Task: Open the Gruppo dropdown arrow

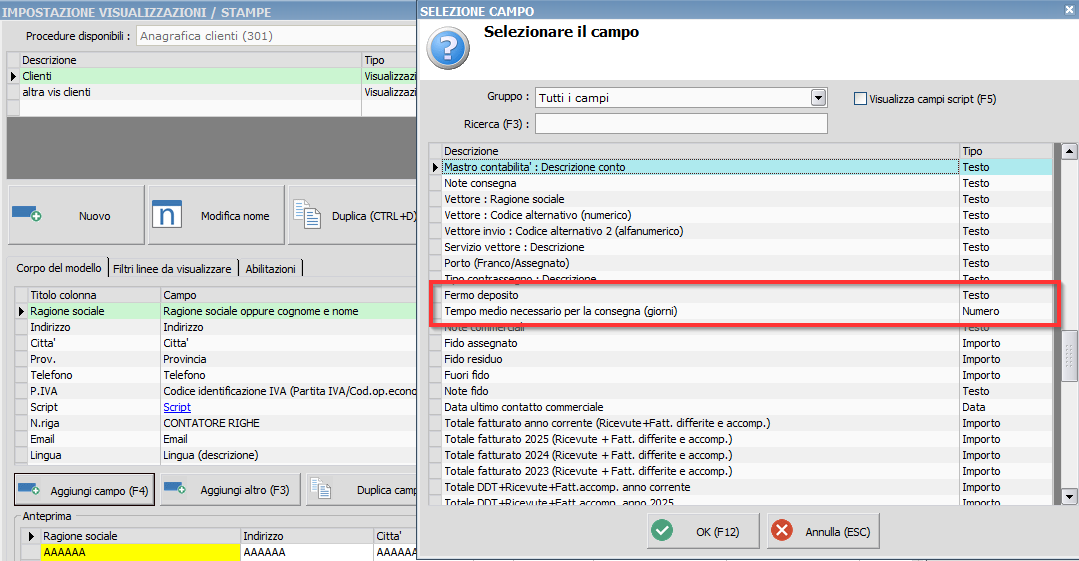Action: click(x=818, y=98)
